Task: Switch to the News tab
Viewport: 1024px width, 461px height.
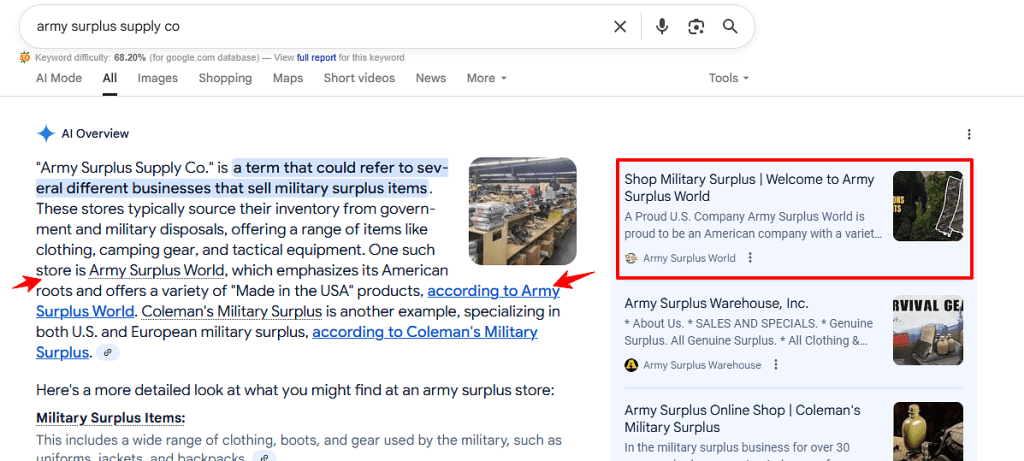Action: click(431, 78)
